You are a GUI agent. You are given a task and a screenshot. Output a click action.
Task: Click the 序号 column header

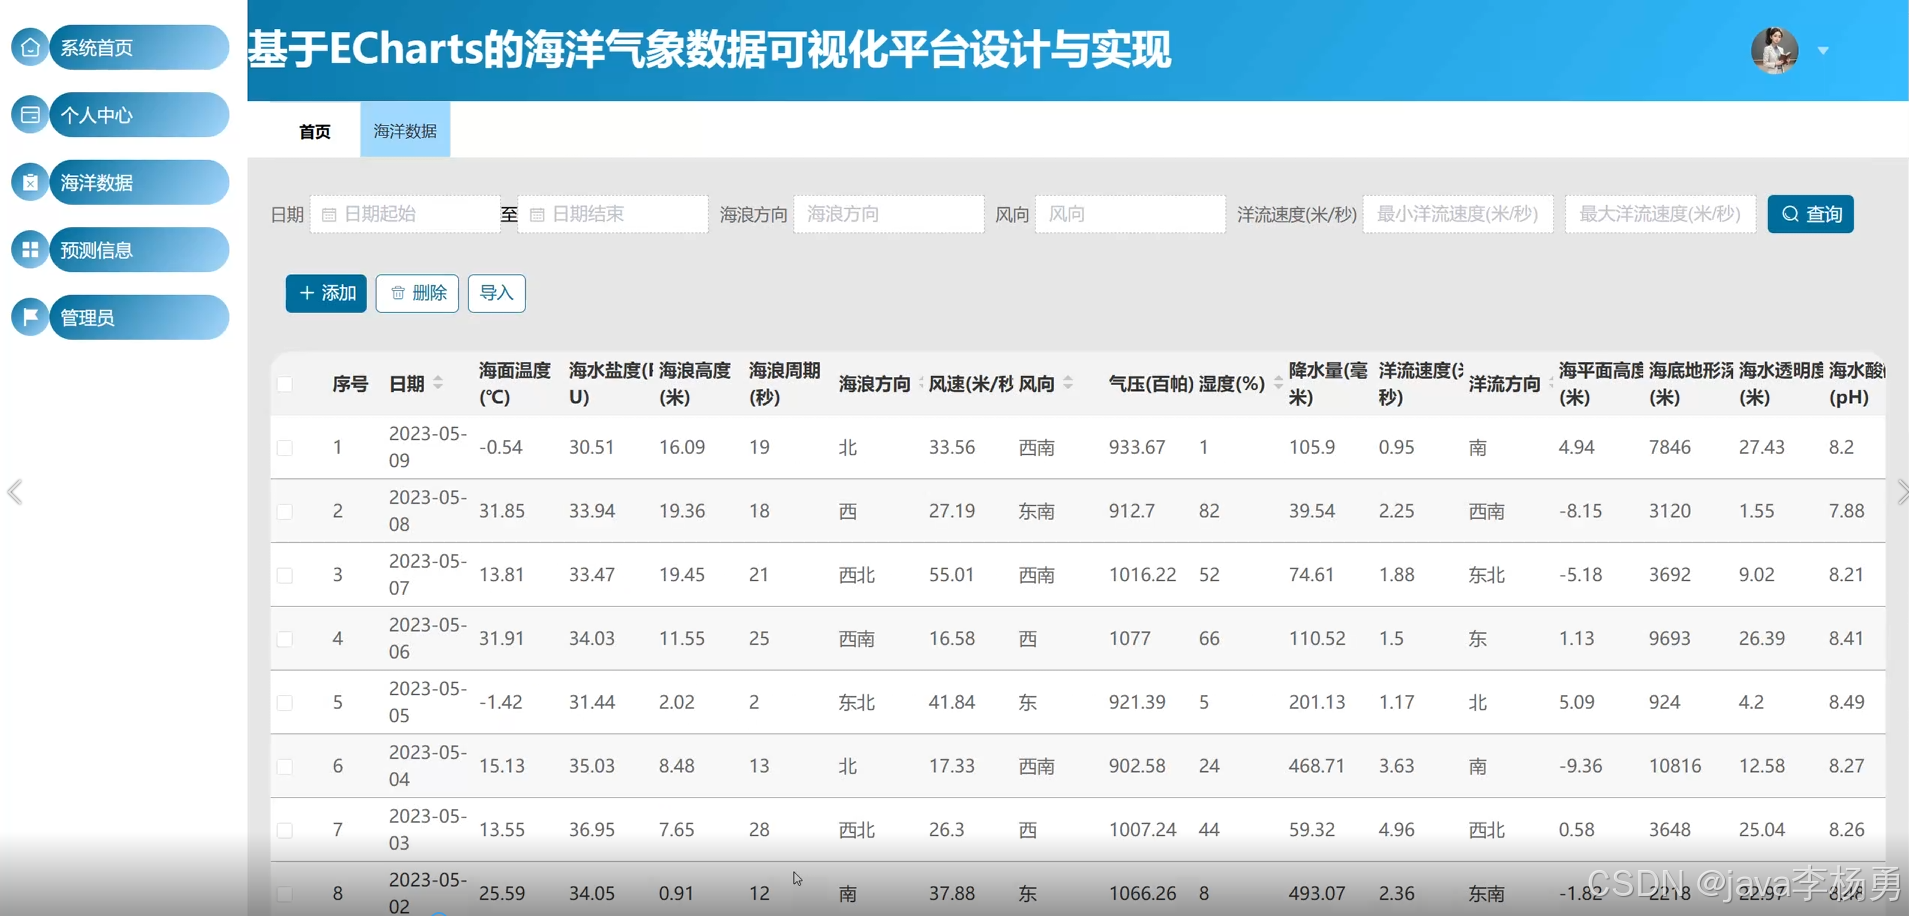pos(350,384)
